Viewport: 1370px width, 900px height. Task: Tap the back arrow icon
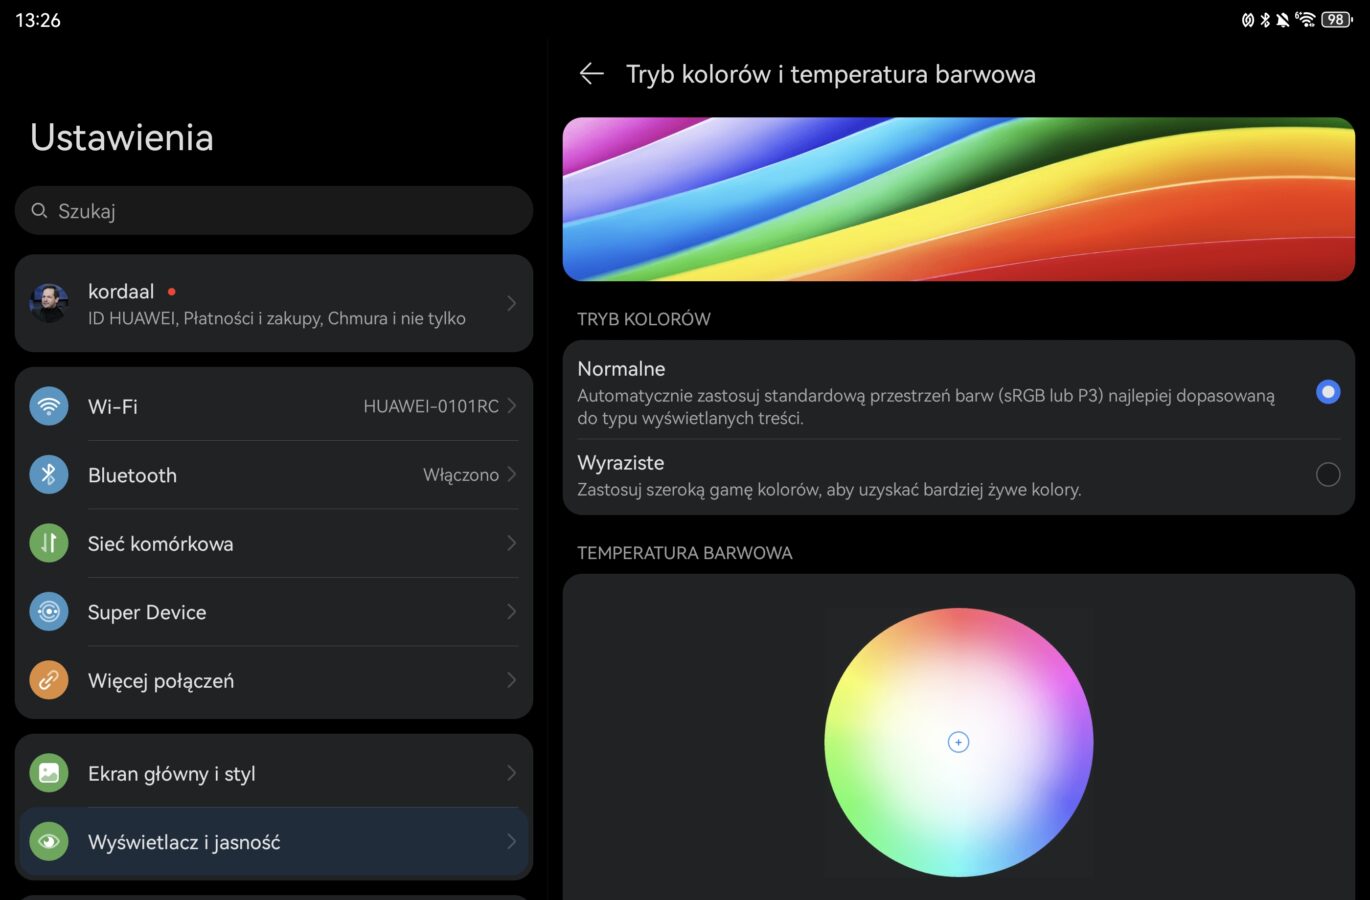(x=591, y=74)
